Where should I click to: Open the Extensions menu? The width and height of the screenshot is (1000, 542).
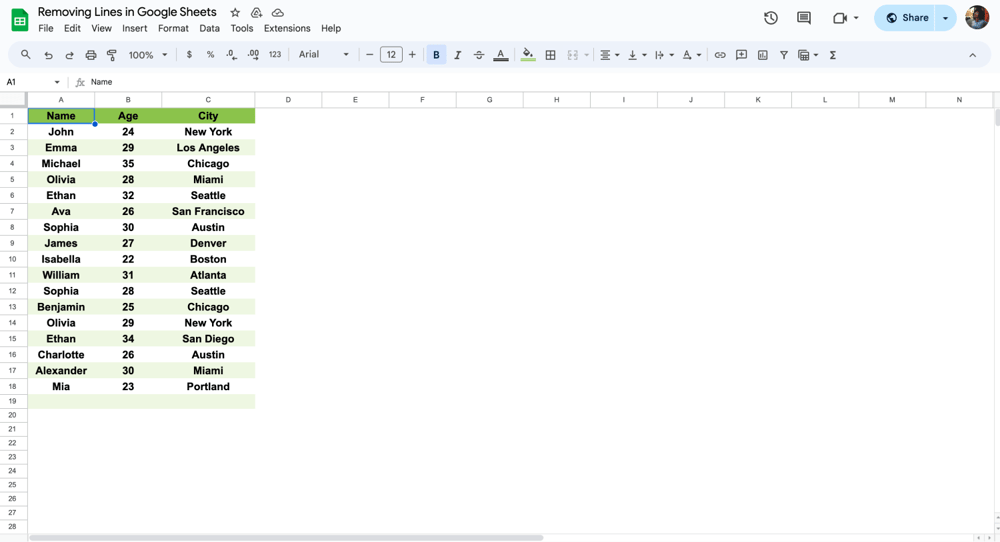[287, 29]
